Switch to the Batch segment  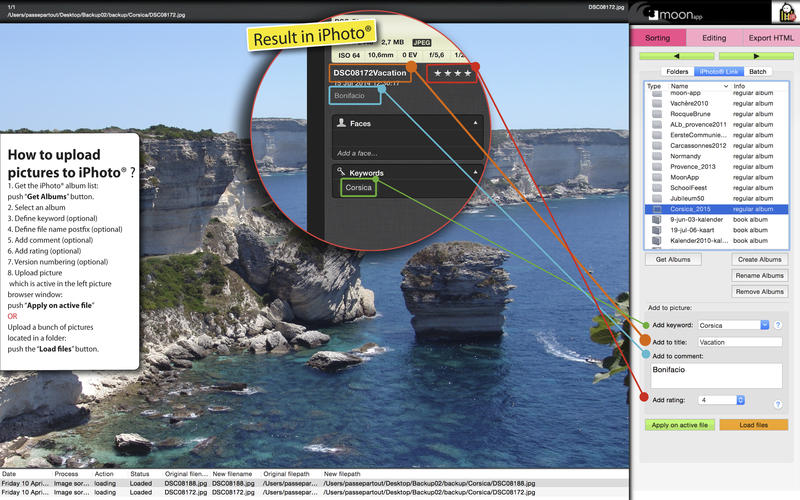(x=757, y=72)
